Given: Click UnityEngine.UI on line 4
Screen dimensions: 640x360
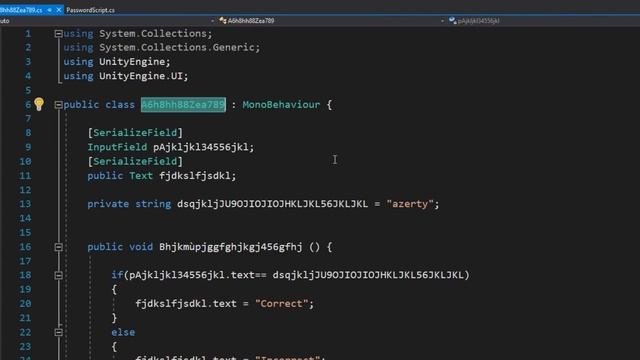Looking at the screenshot, I should 141,76.
